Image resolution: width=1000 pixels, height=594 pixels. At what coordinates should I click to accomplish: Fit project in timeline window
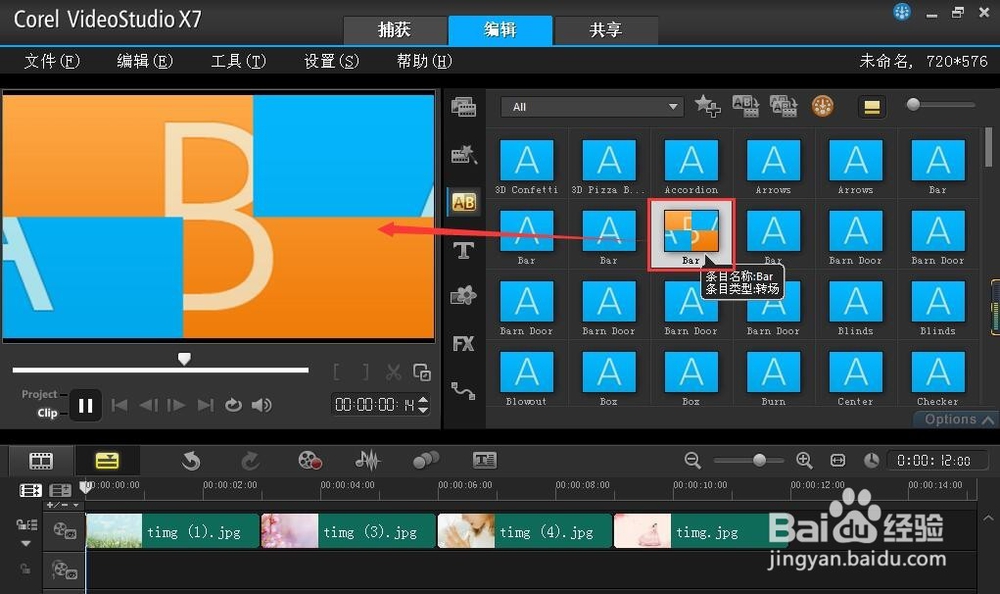[x=838, y=460]
